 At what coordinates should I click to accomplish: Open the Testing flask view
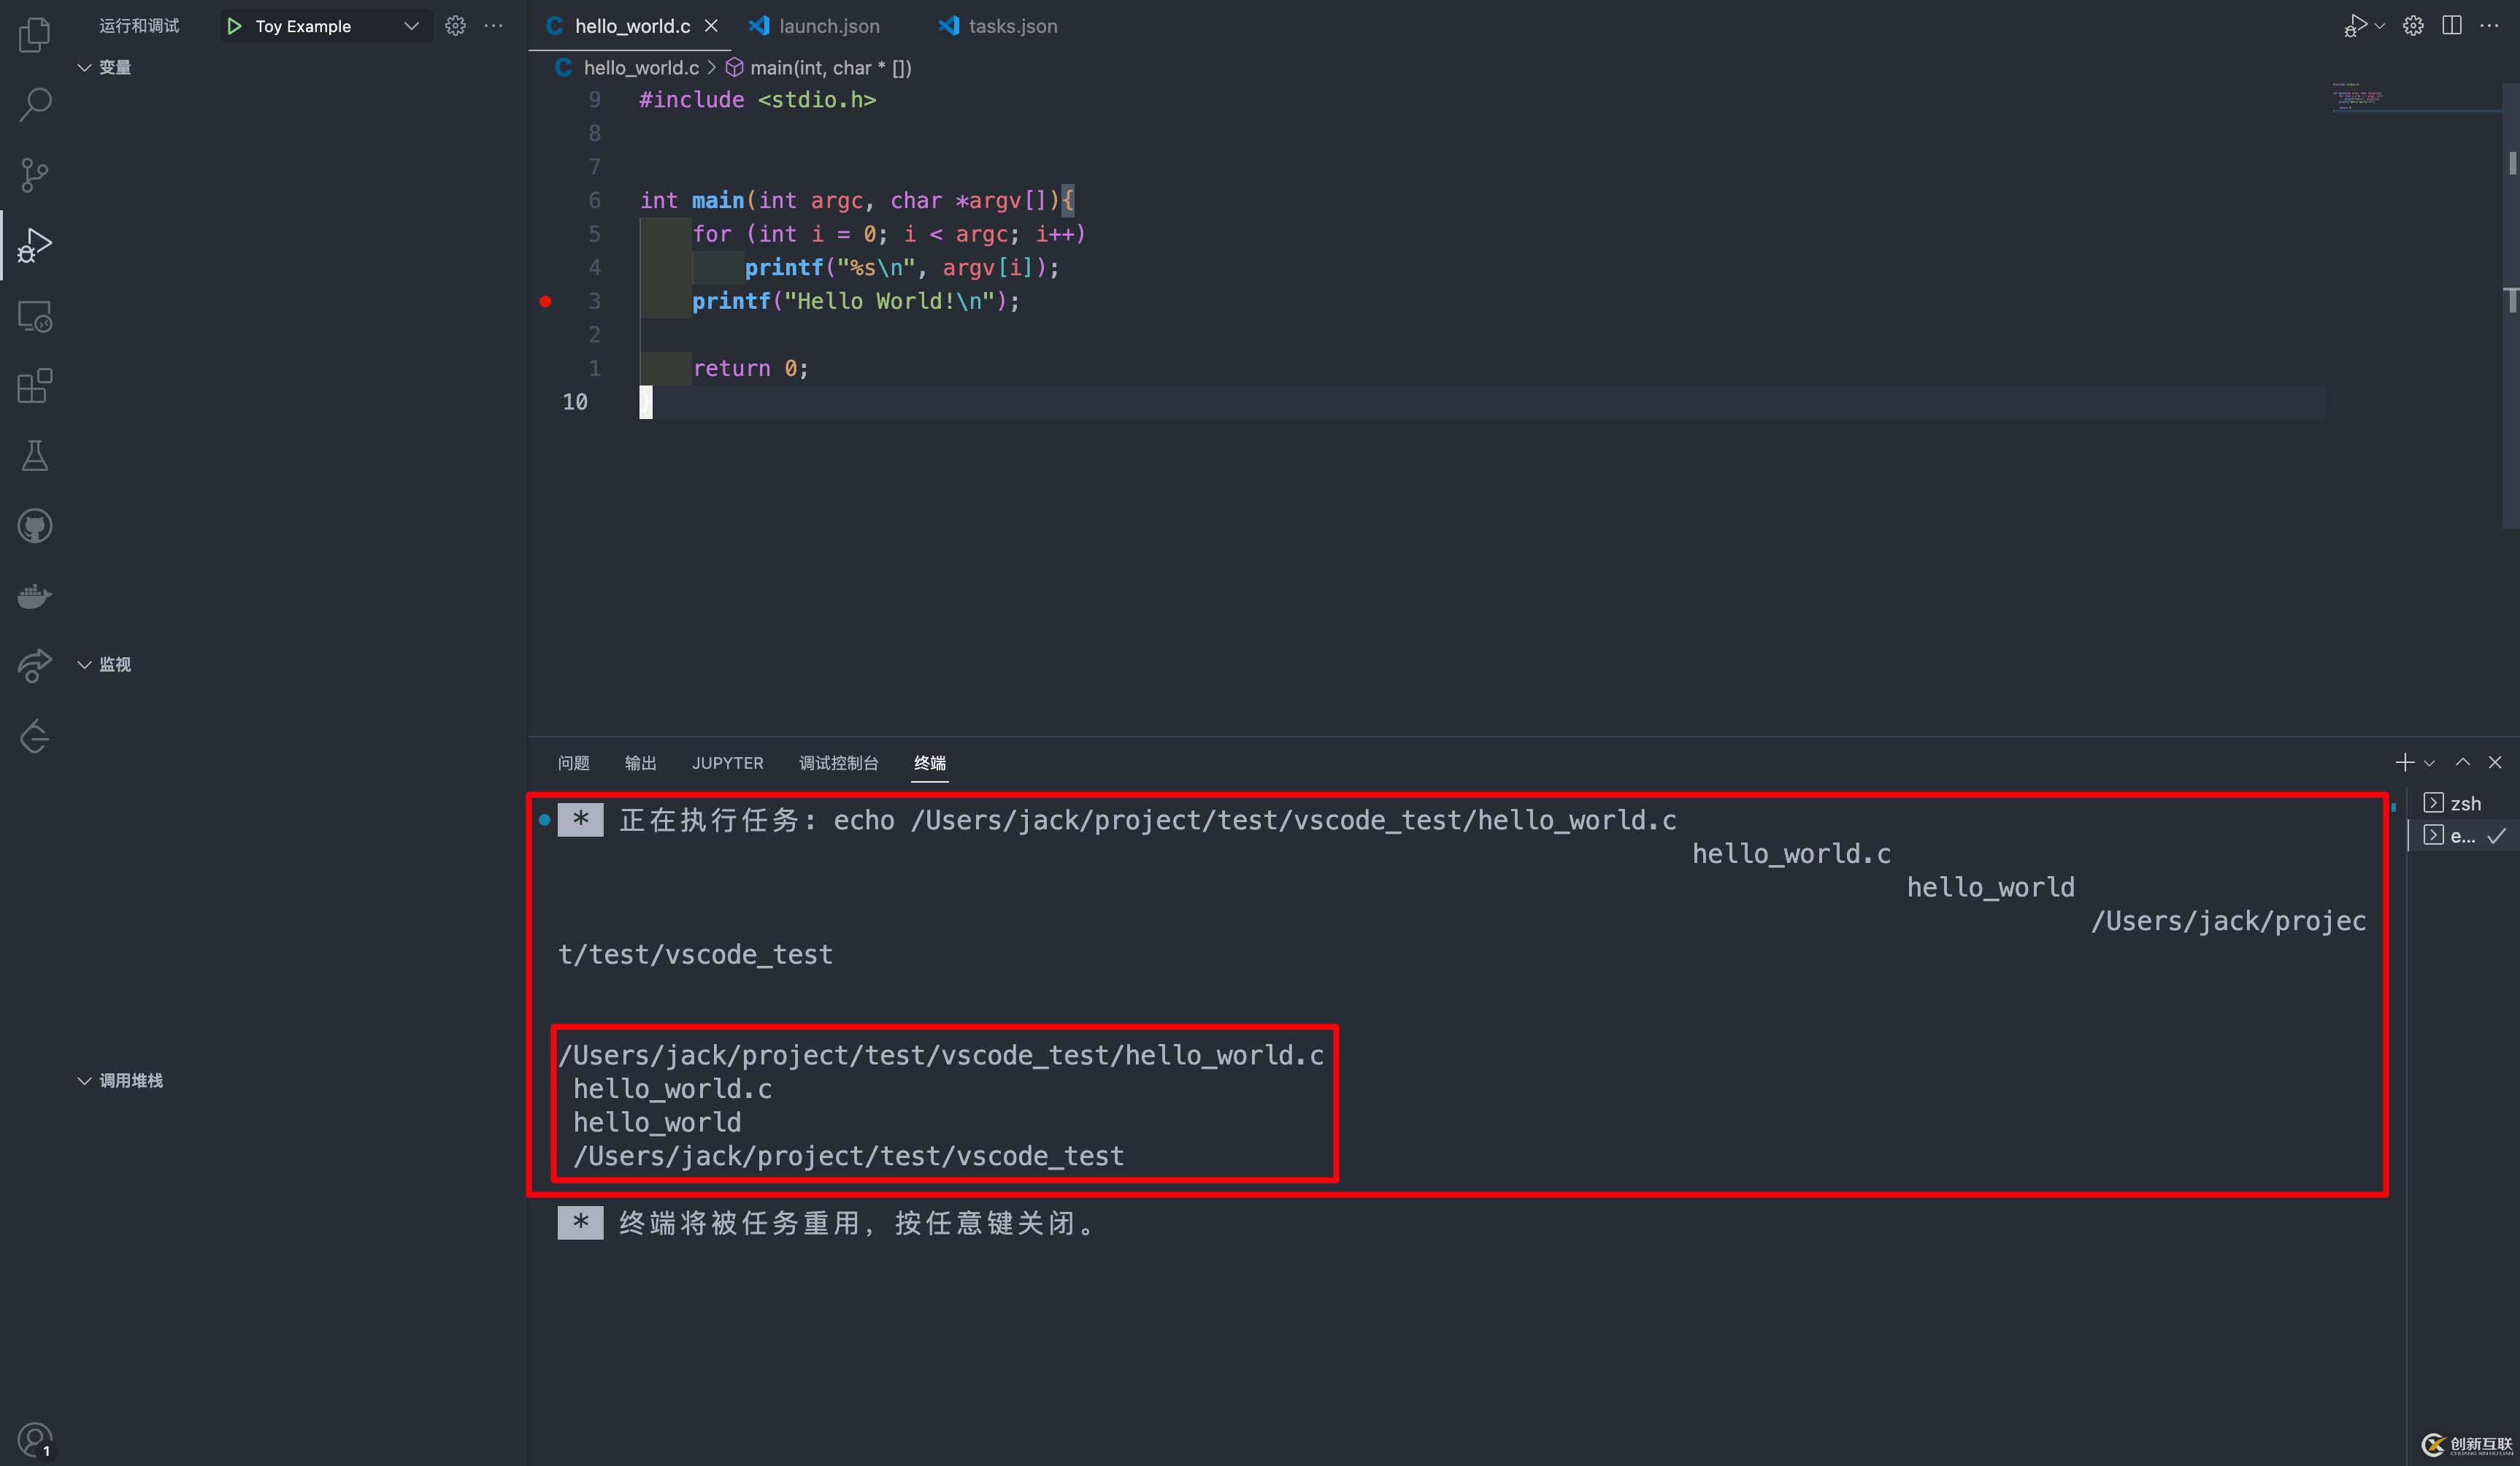pos(35,456)
